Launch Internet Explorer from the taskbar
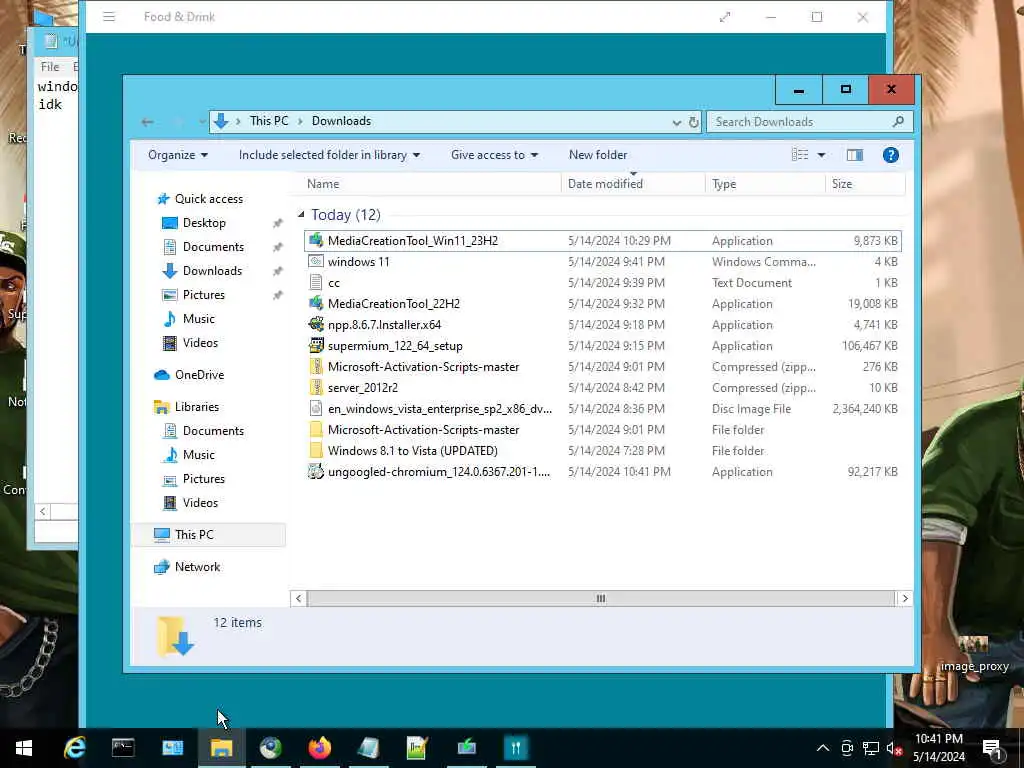 (74, 748)
